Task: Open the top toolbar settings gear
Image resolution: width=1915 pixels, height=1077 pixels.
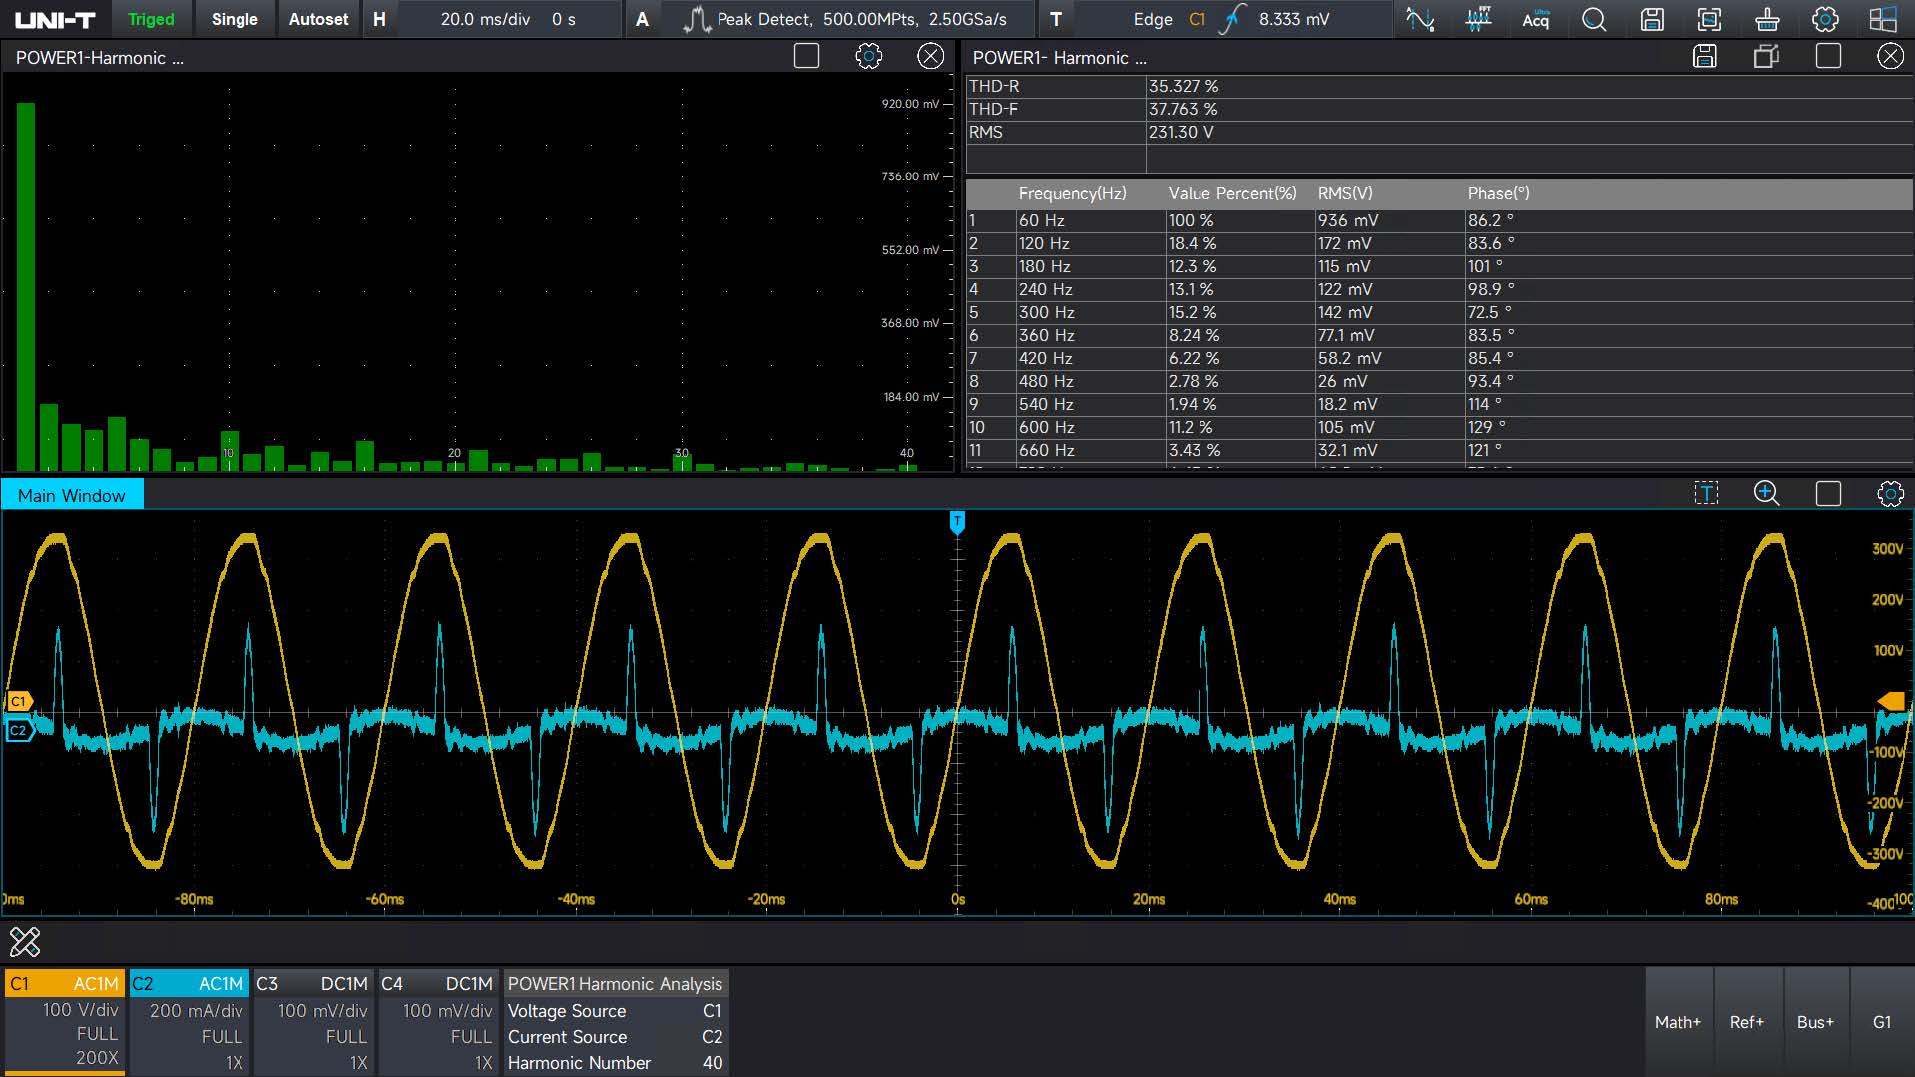Action: click(x=1825, y=19)
